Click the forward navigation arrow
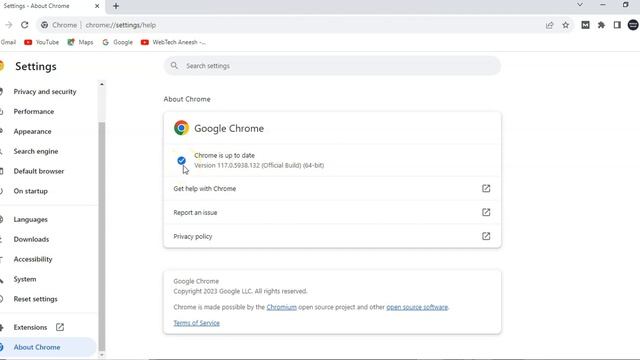 (9, 25)
